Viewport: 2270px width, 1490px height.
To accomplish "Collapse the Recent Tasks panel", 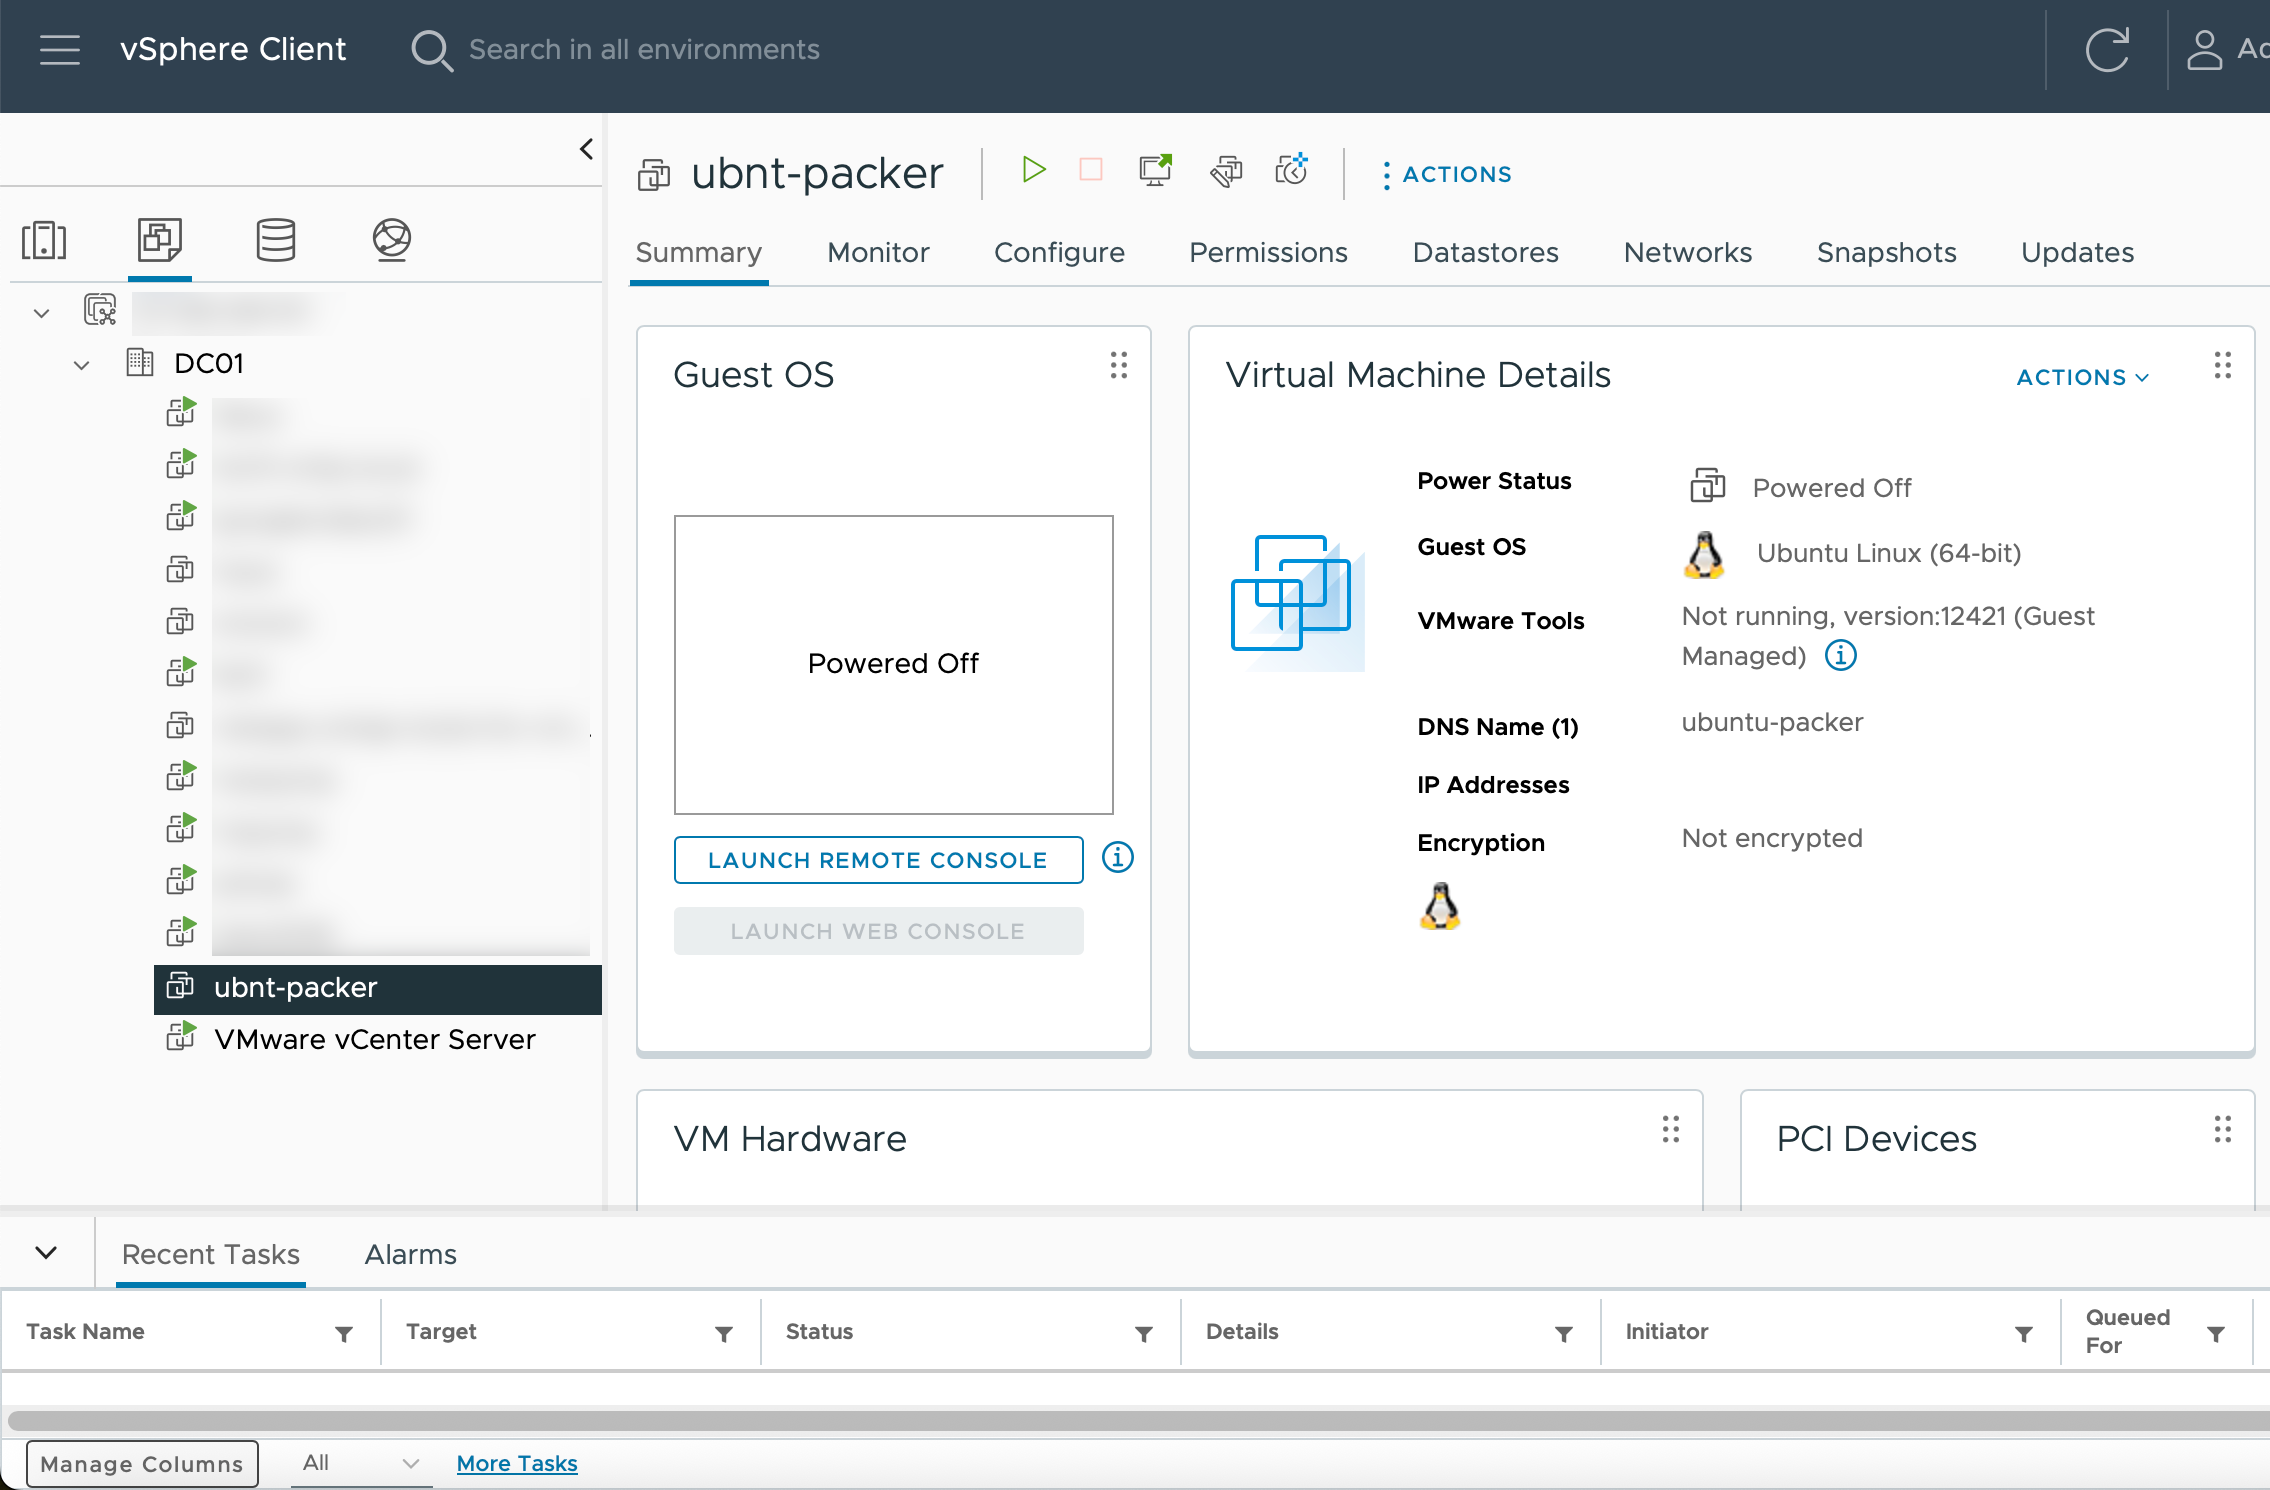I will (45, 1252).
